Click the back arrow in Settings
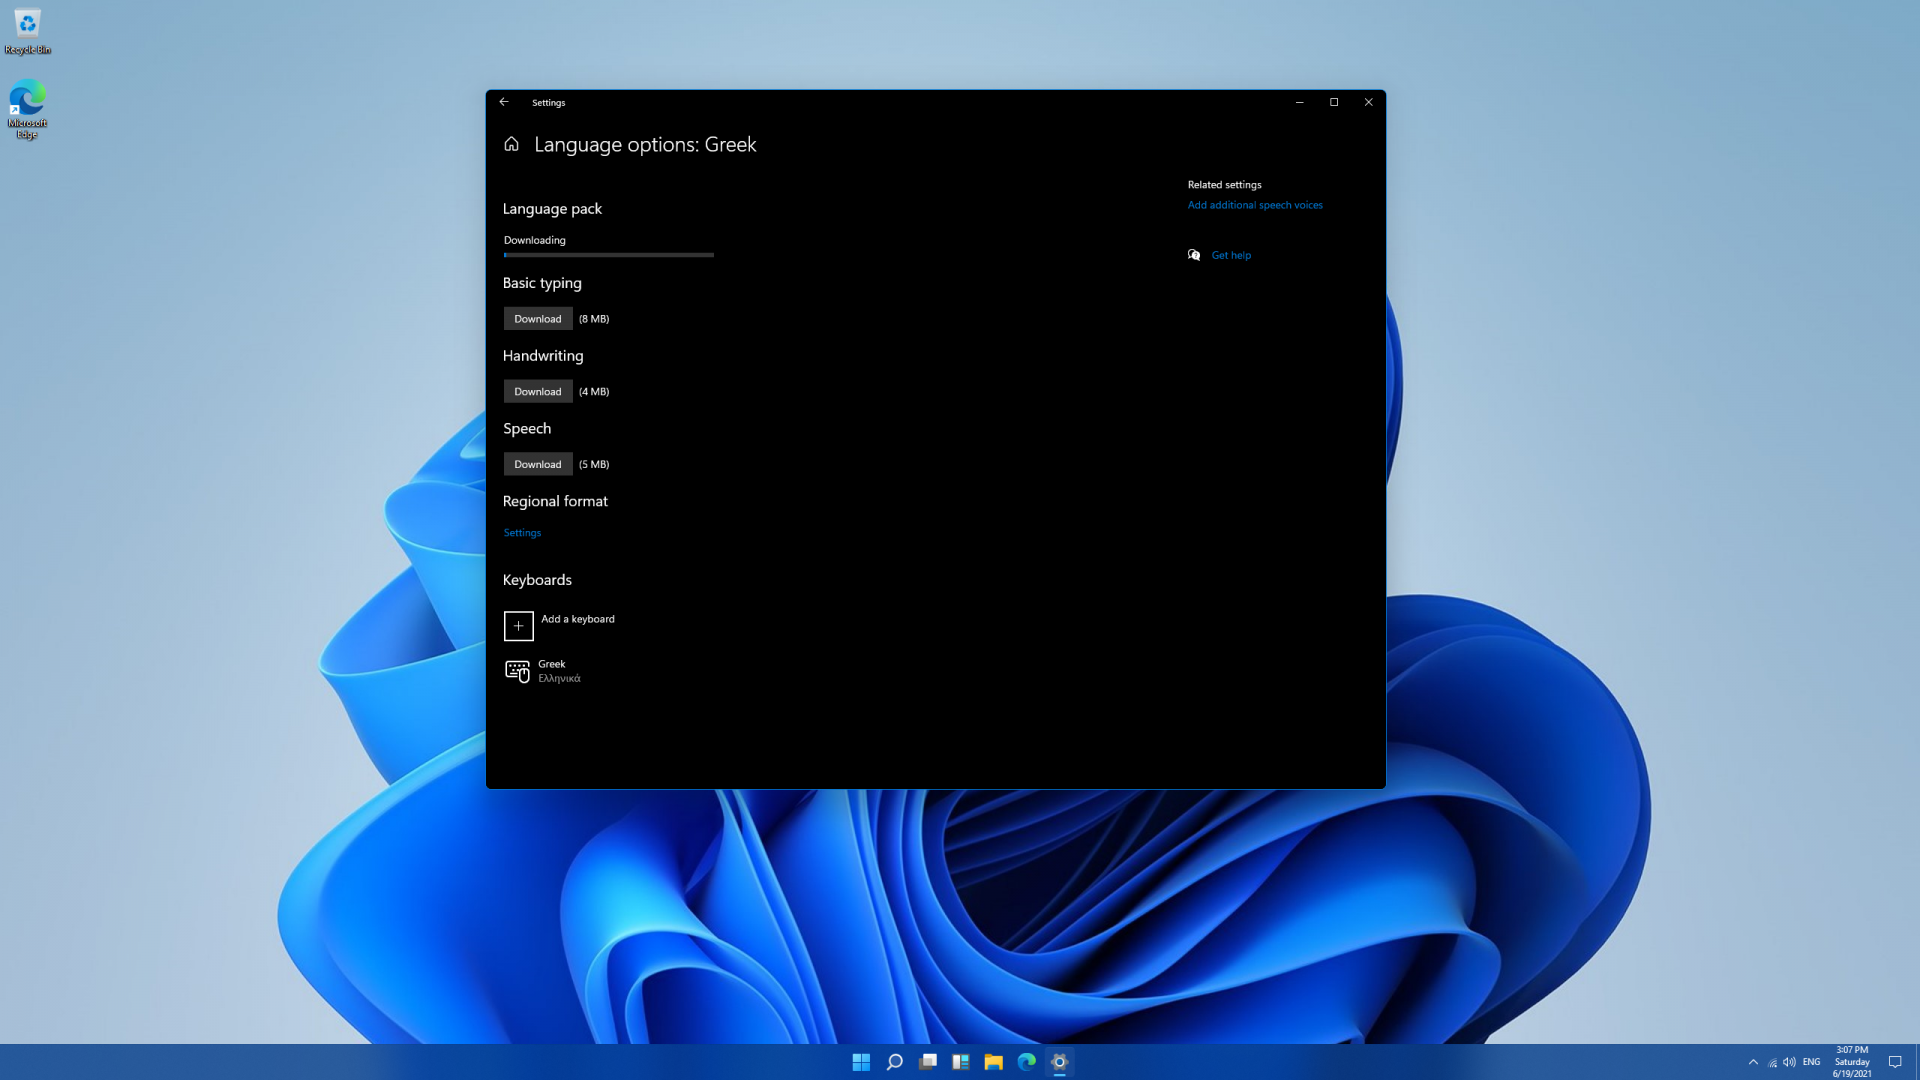 [x=504, y=102]
